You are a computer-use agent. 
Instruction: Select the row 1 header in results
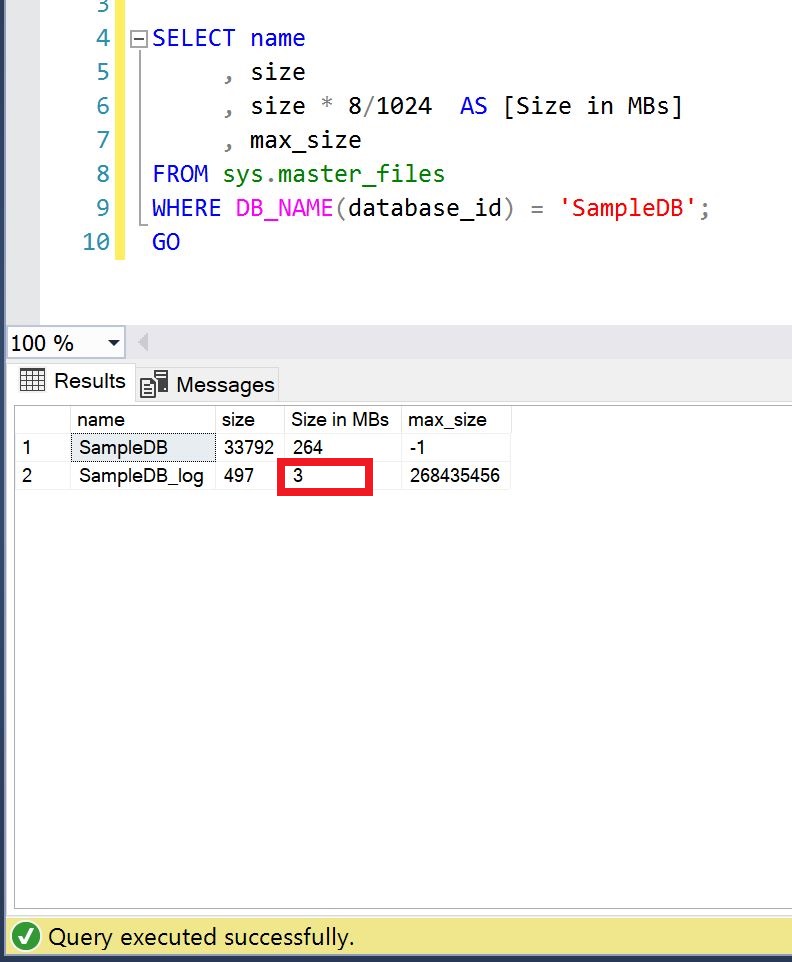42,447
